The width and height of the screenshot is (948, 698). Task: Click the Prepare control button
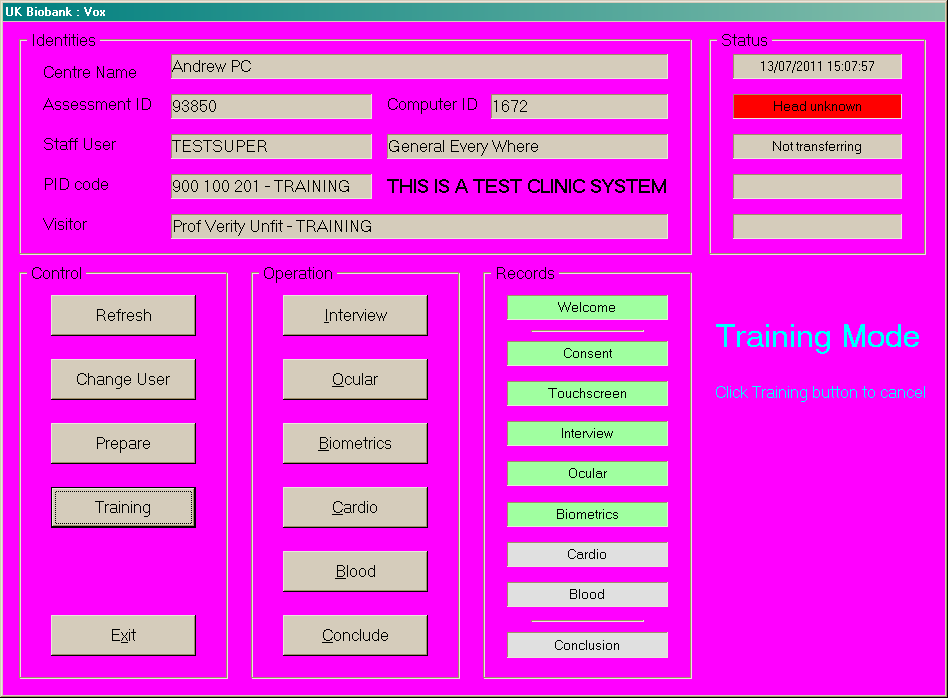[x=123, y=443]
